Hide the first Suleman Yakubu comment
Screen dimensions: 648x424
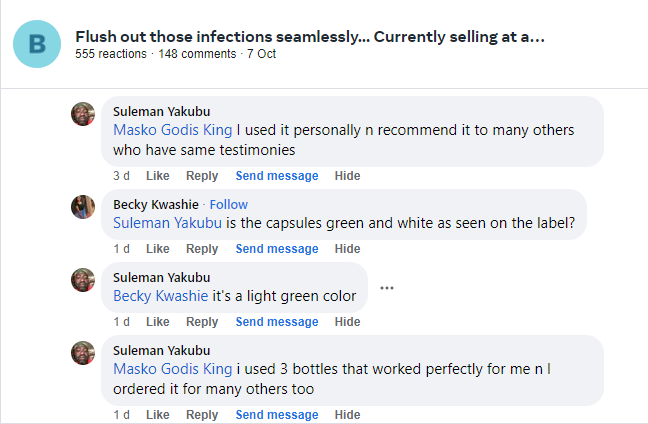click(x=347, y=176)
